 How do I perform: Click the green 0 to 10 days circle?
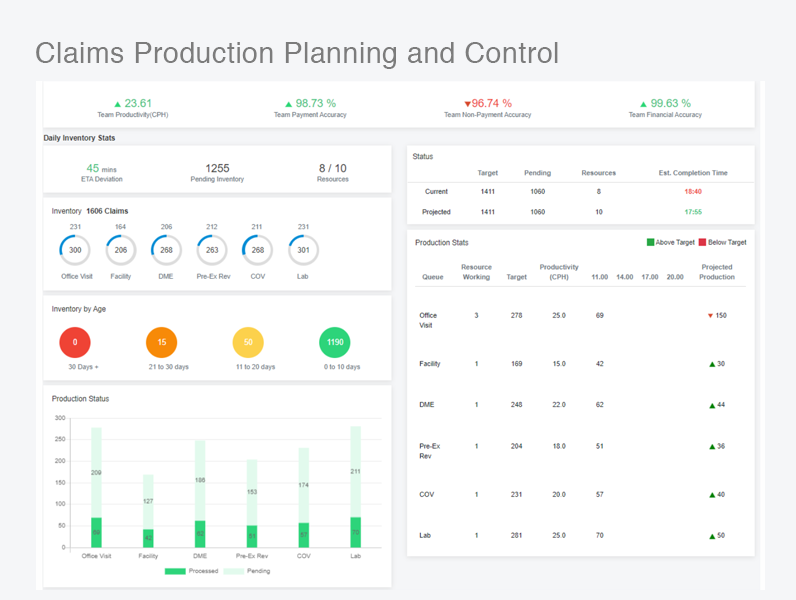(335, 342)
